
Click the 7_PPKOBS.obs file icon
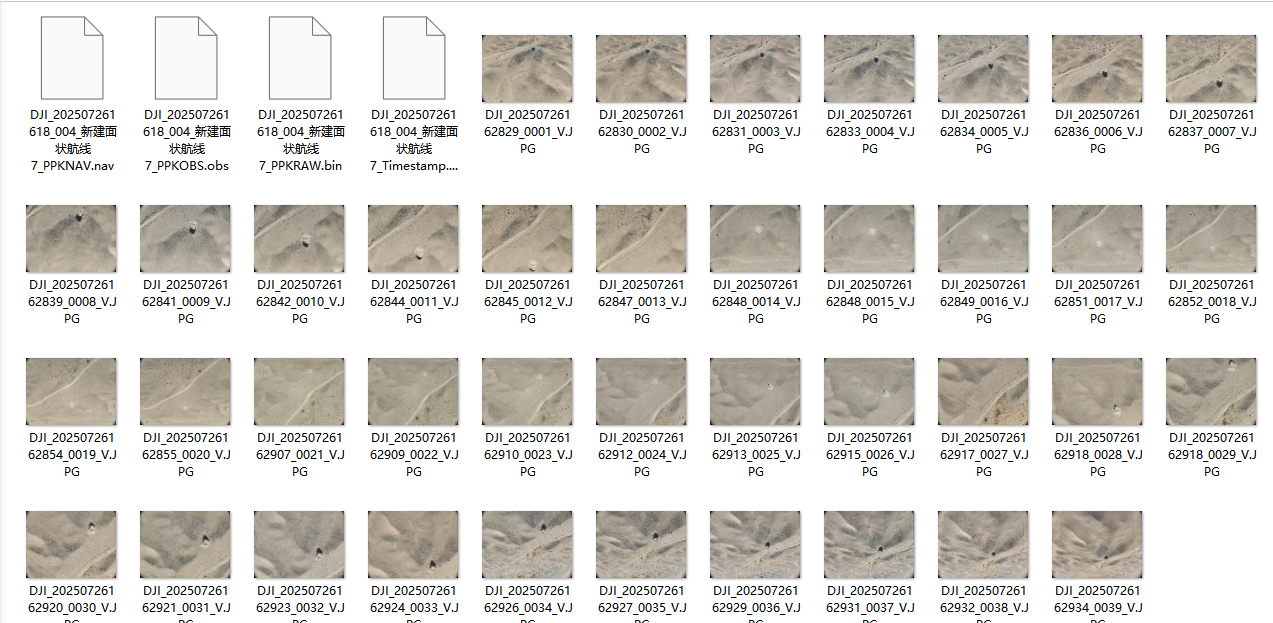[185, 58]
